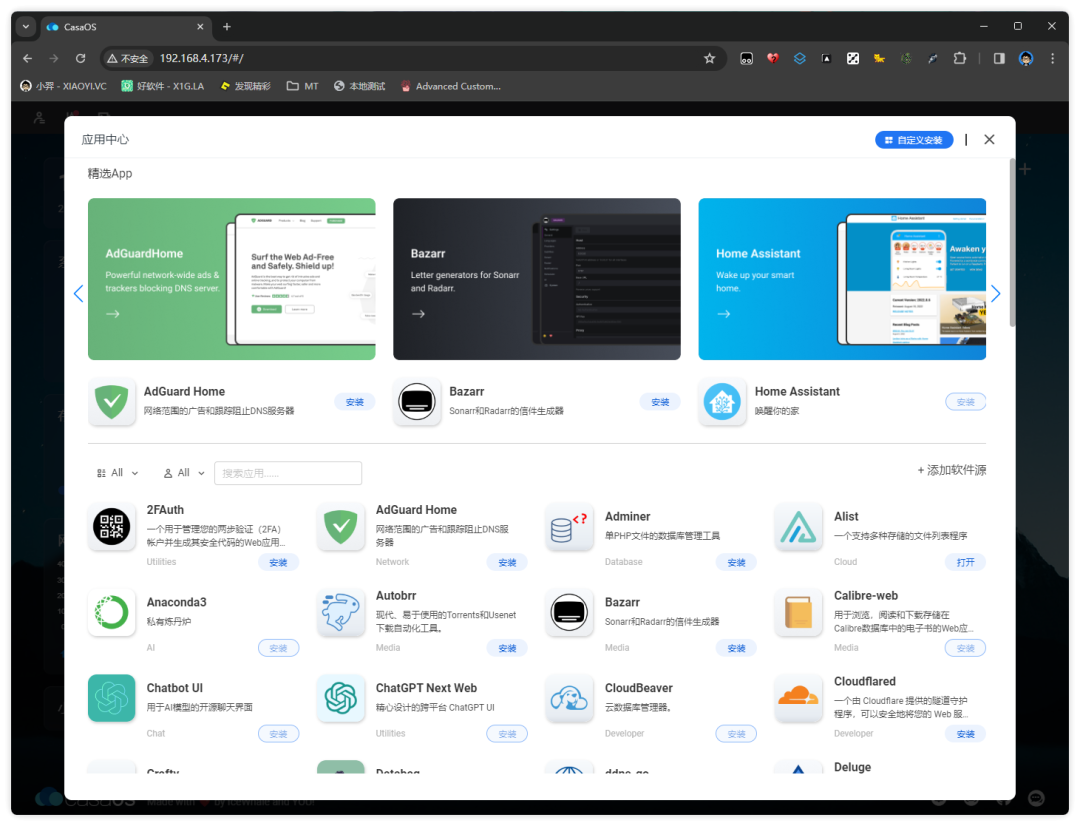Select the Autobrr rabbit icon
This screenshot has height=826, width=1080.
(340, 612)
